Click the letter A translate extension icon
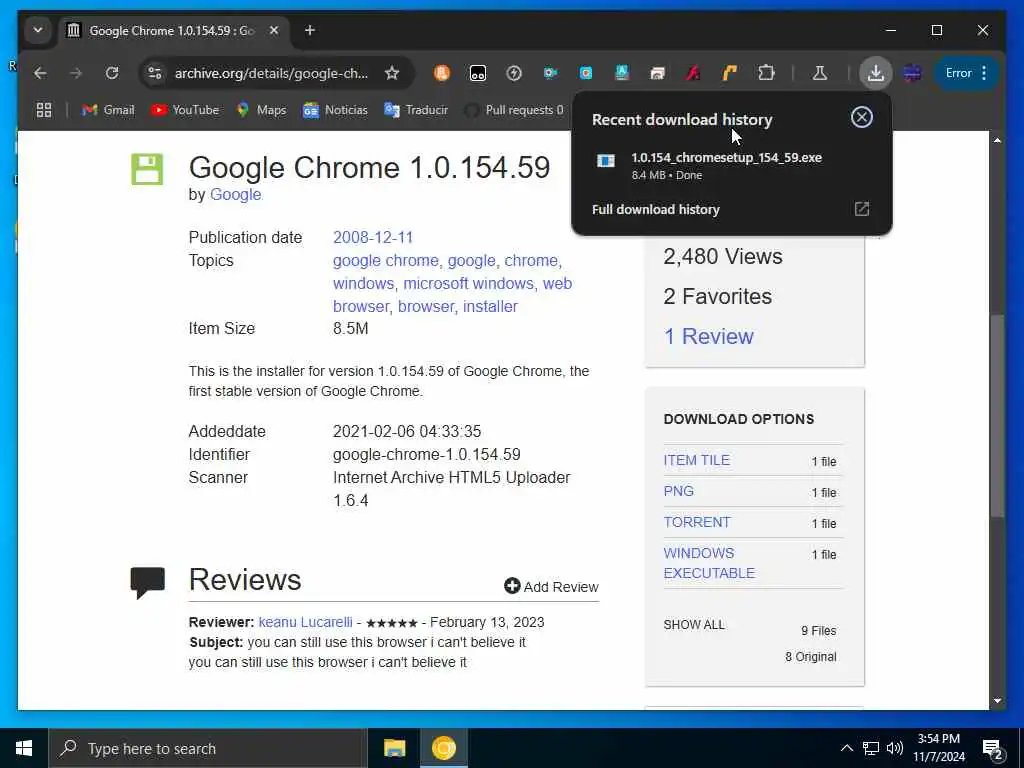The image size is (1024, 768). click(622, 73)
